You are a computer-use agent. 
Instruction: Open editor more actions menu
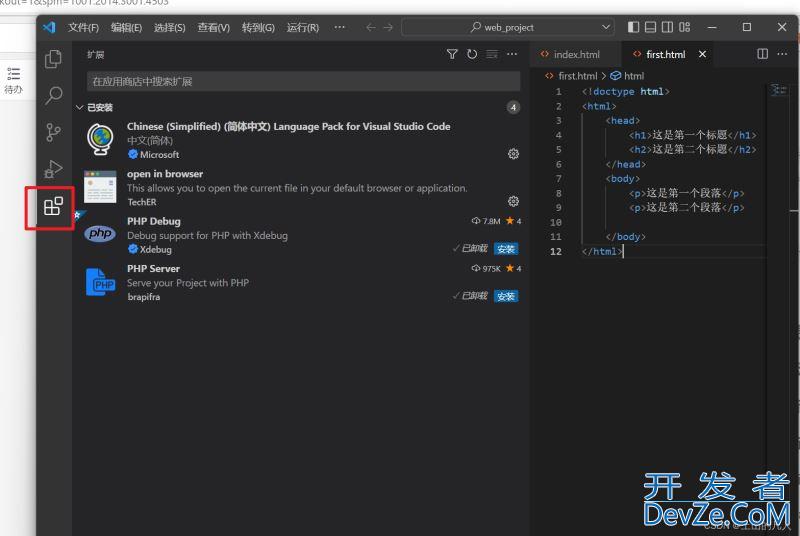[x=782, y=54]
